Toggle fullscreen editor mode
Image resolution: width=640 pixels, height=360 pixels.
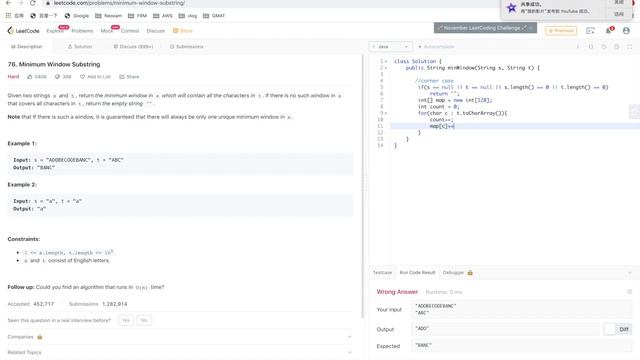click(630, 47)
